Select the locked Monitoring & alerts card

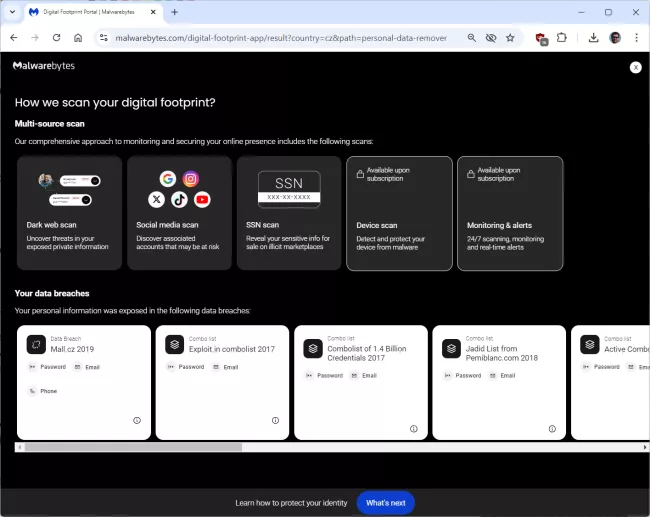(x=510, y=214)
